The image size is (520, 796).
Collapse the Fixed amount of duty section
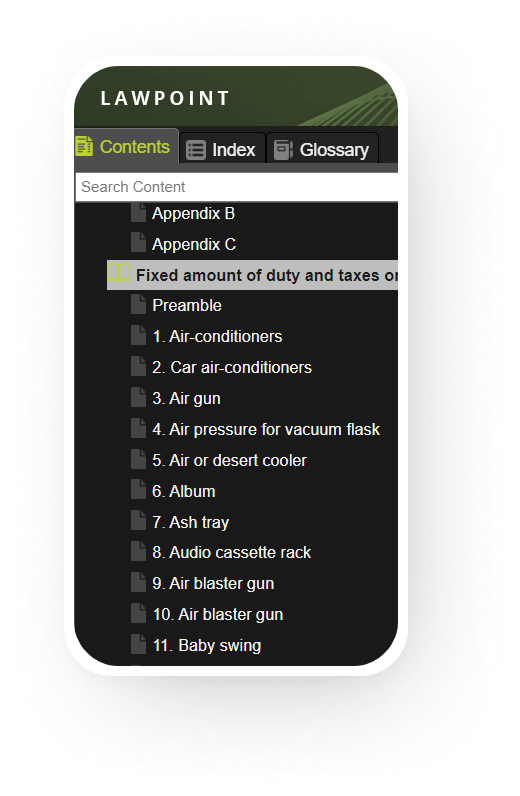(252, 275)
